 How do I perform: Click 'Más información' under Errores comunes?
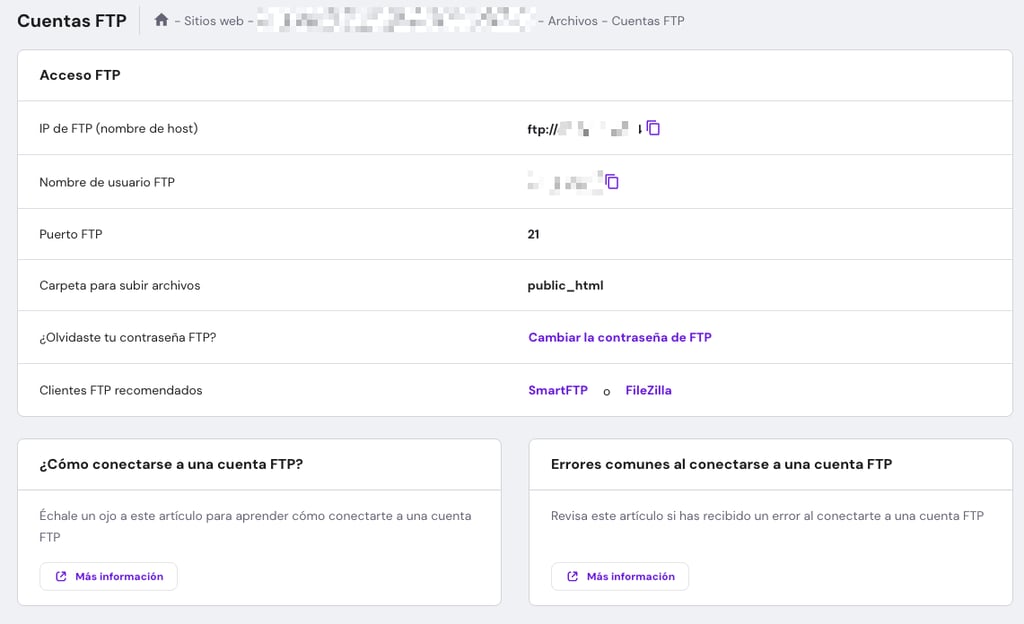click(x=620, y=576)
